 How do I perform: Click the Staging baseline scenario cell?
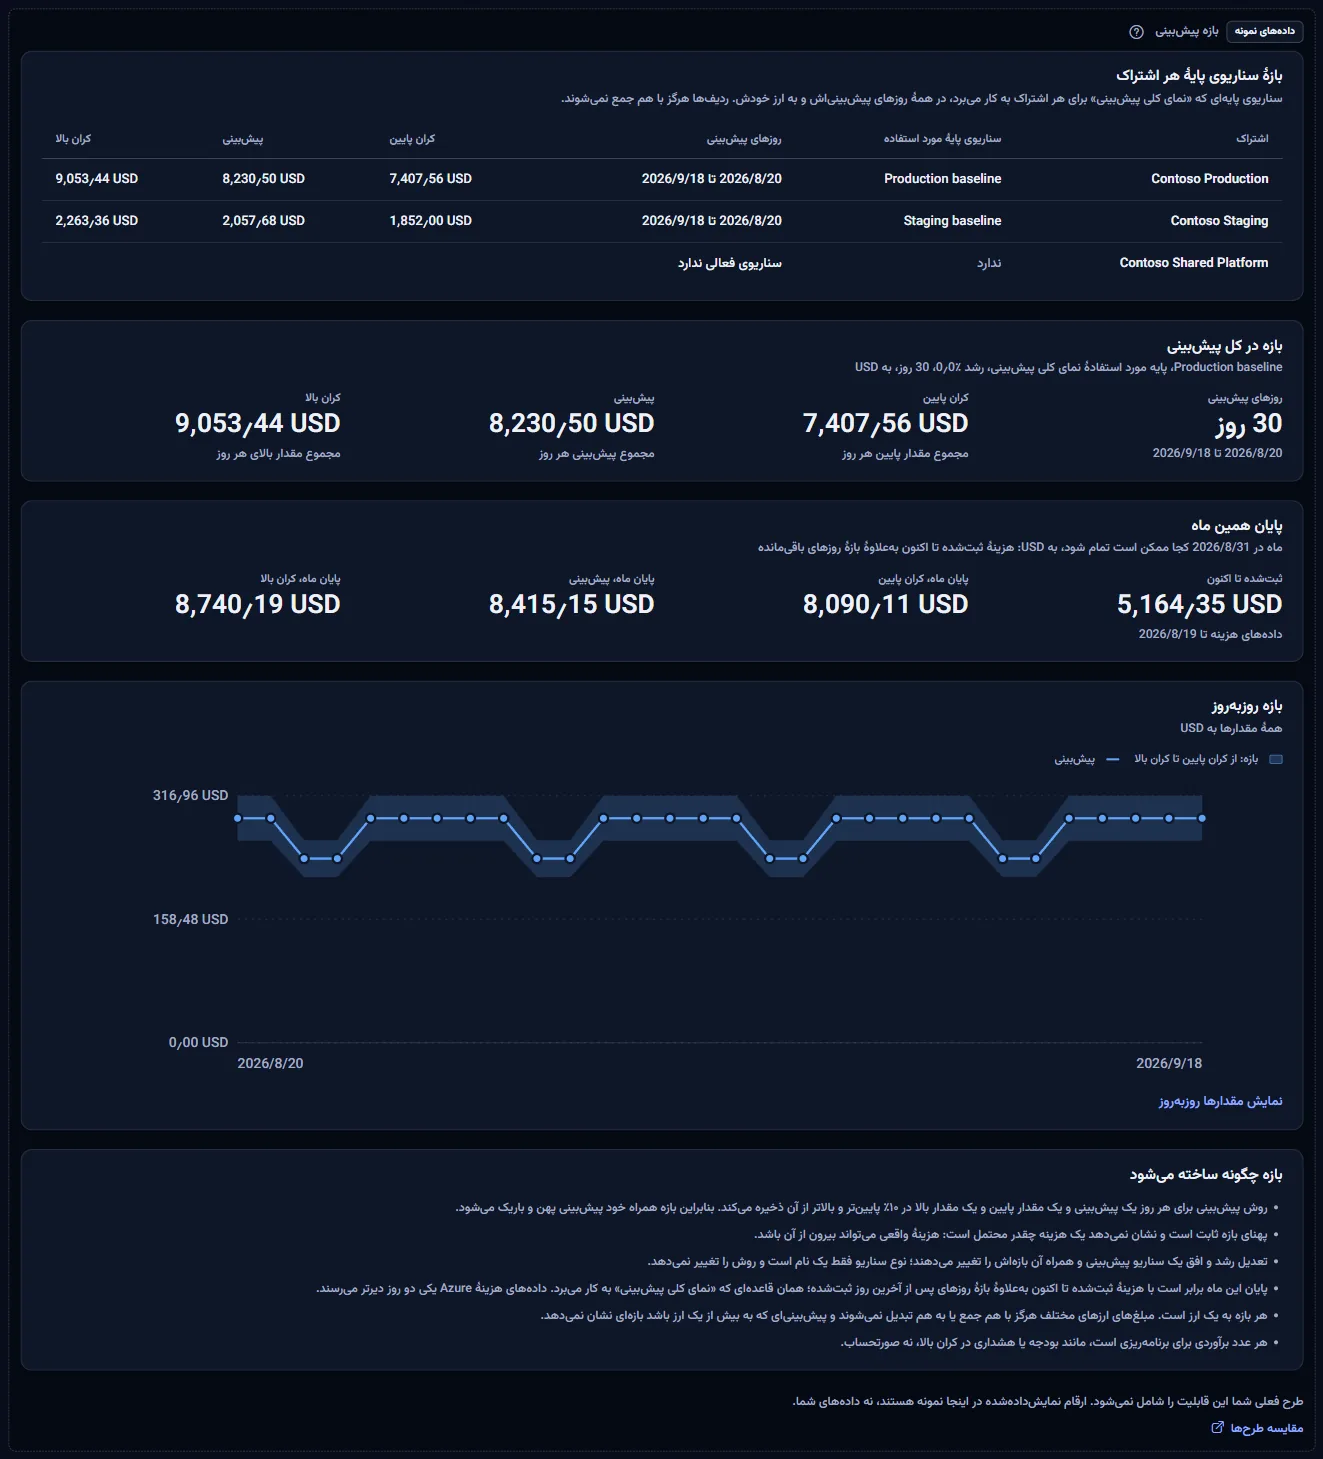[x=952, y=221]
